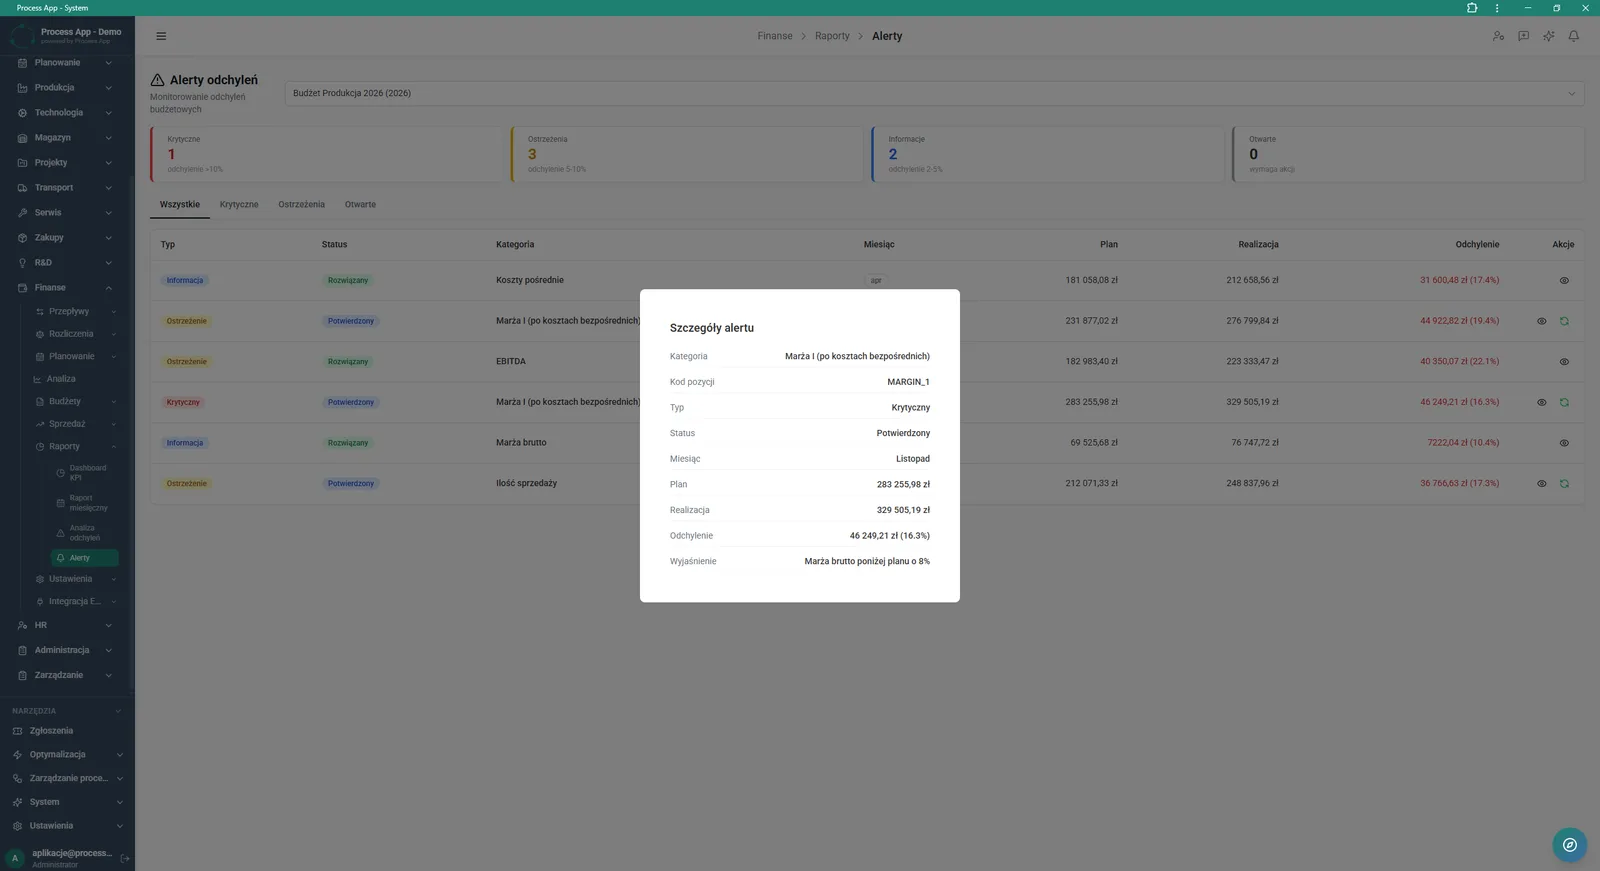The height and width of the screenshot is (871, 1600).
Task: Click the Krytyczne summary card
Action: (326, 154)
